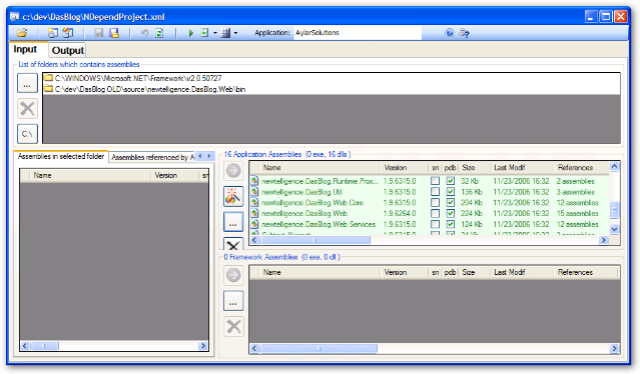Select Assemblies referenced by tab

(x=152, y=157)
